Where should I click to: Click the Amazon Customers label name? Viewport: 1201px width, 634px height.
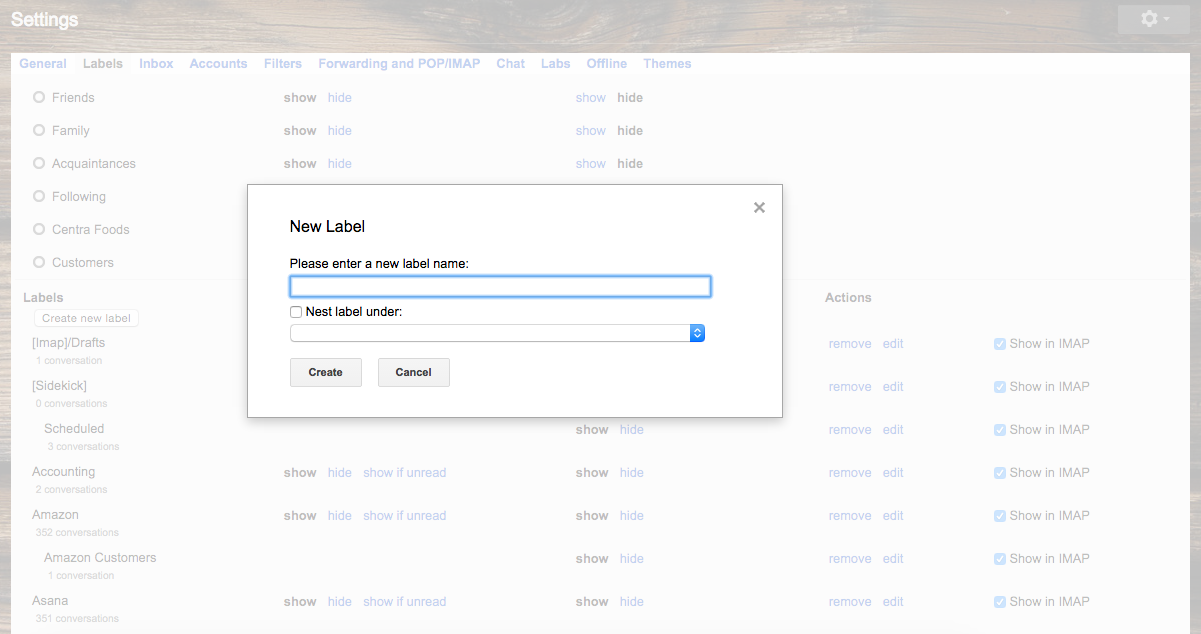point(100,557)
